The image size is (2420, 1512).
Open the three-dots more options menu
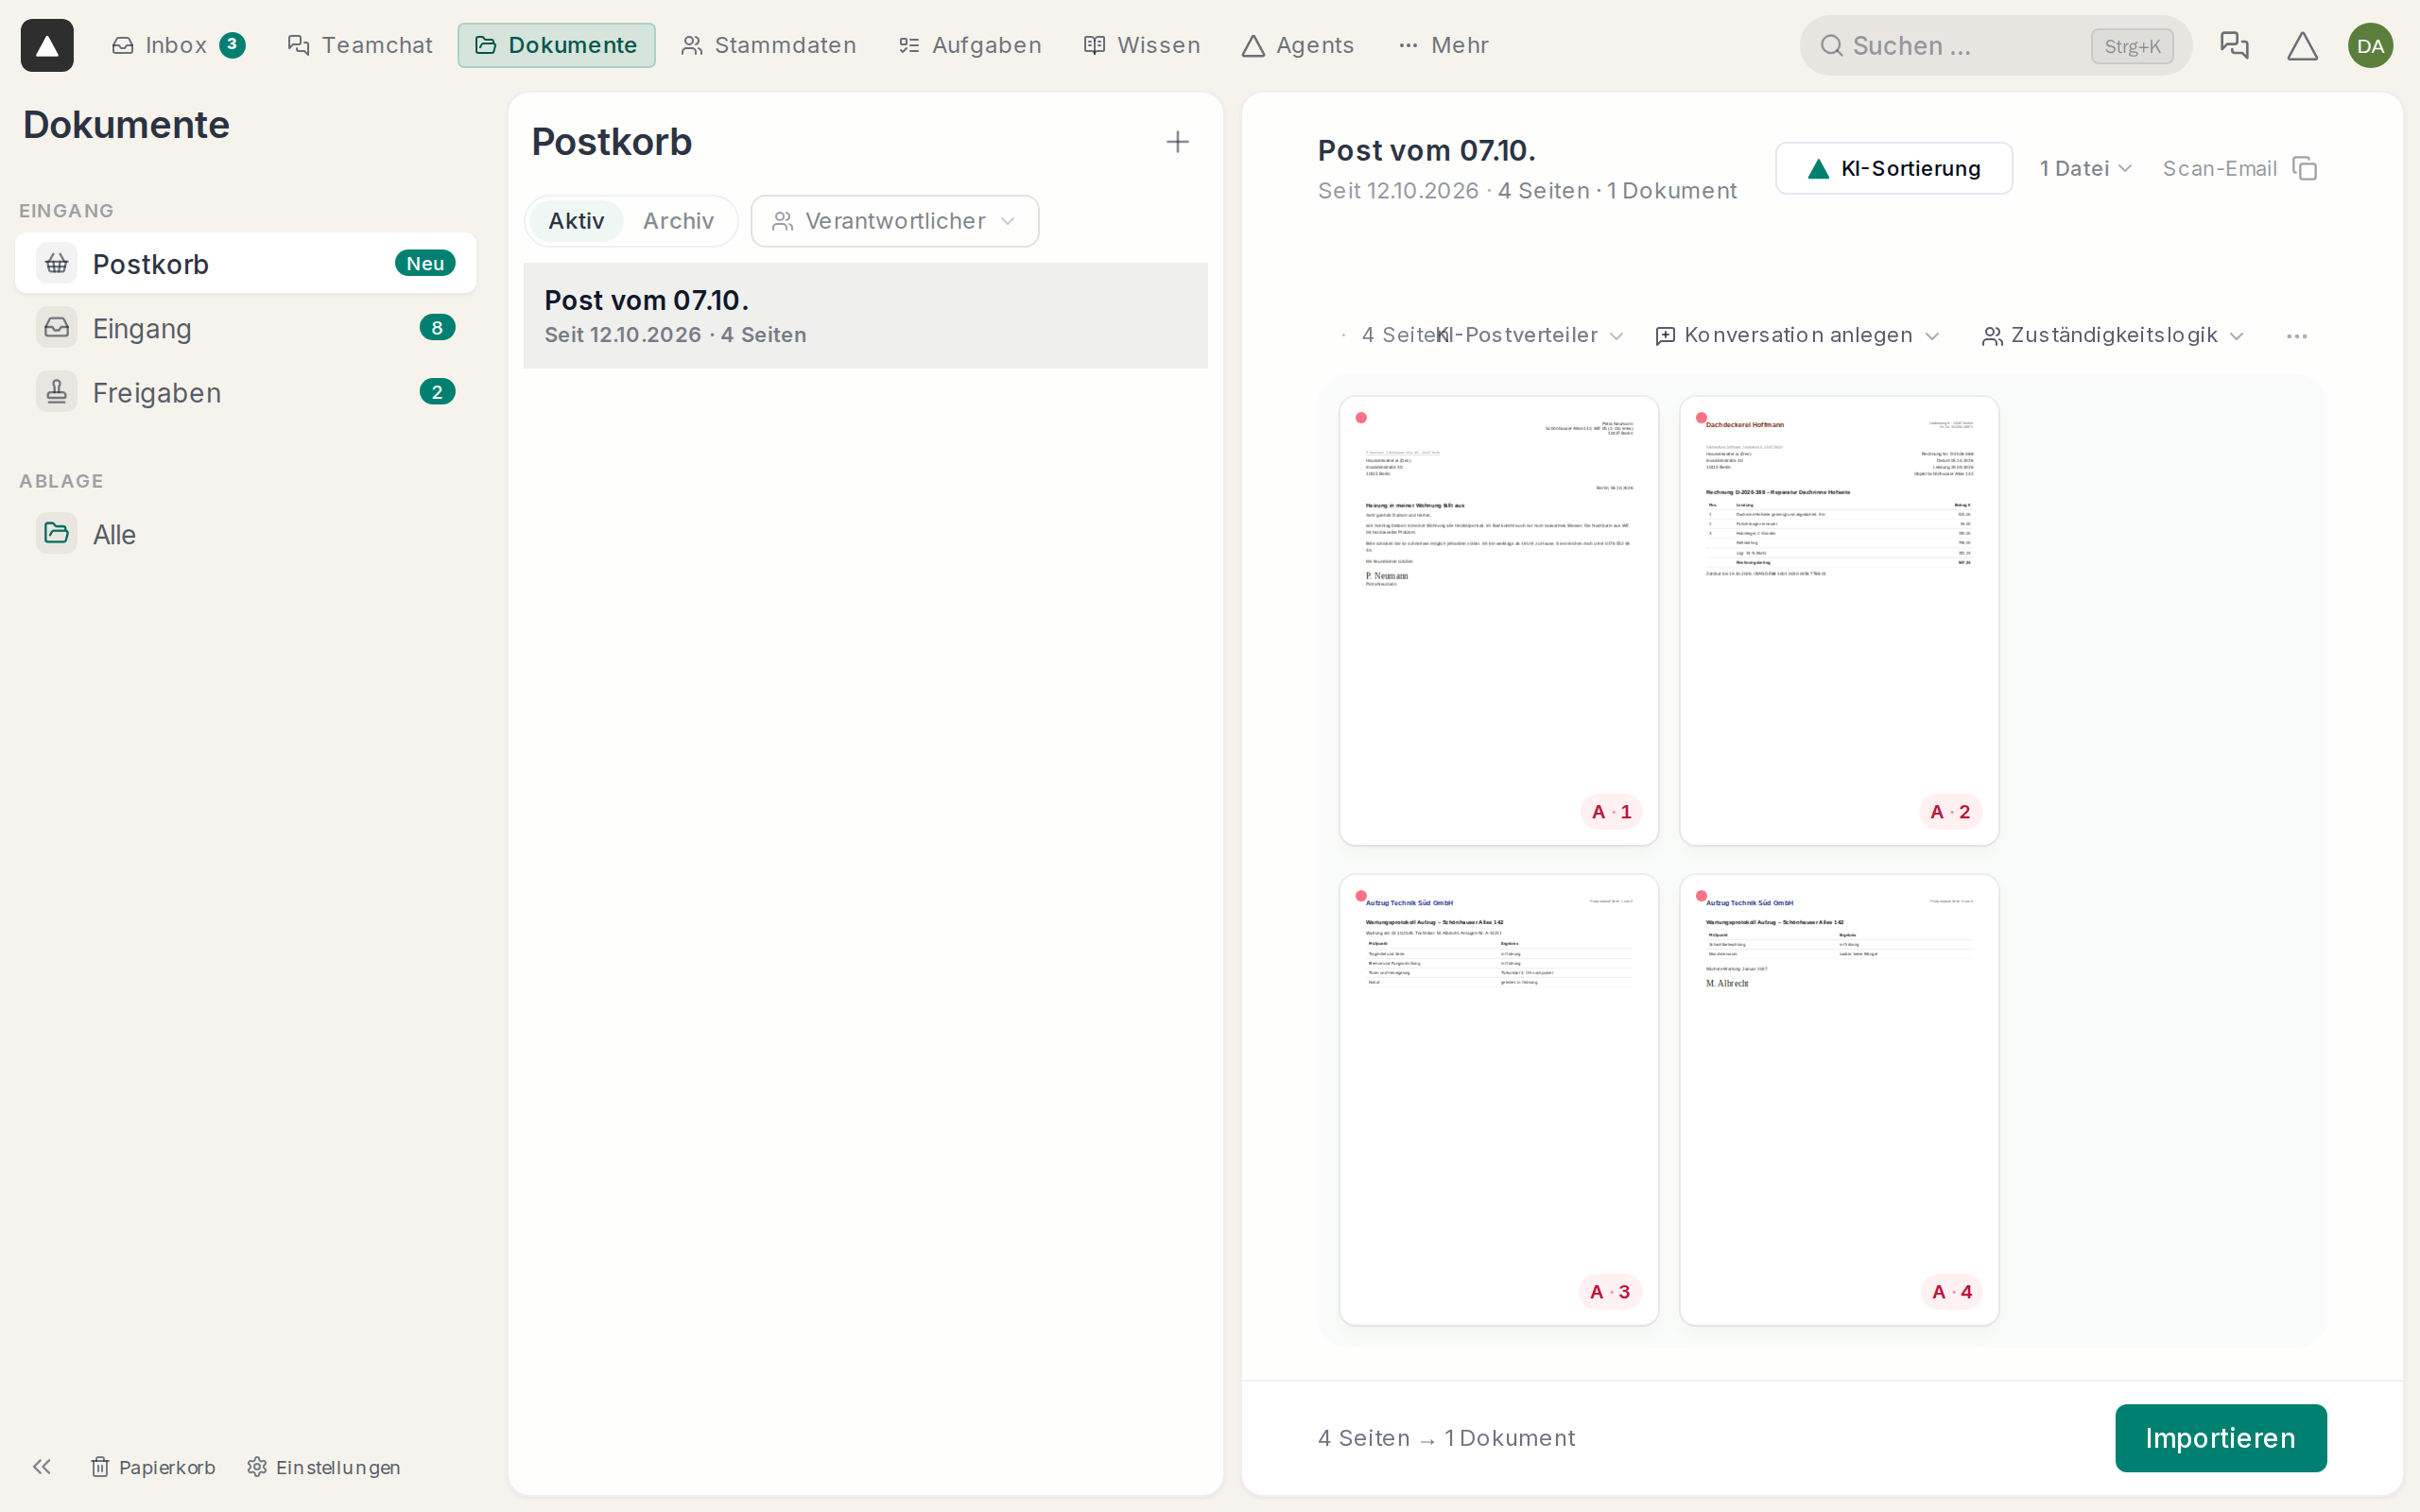2296,336
